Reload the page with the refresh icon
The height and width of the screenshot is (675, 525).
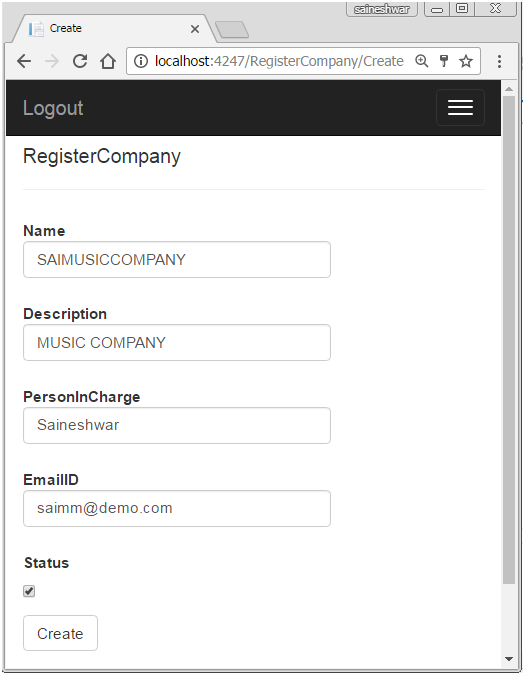(x=80, y=61)
